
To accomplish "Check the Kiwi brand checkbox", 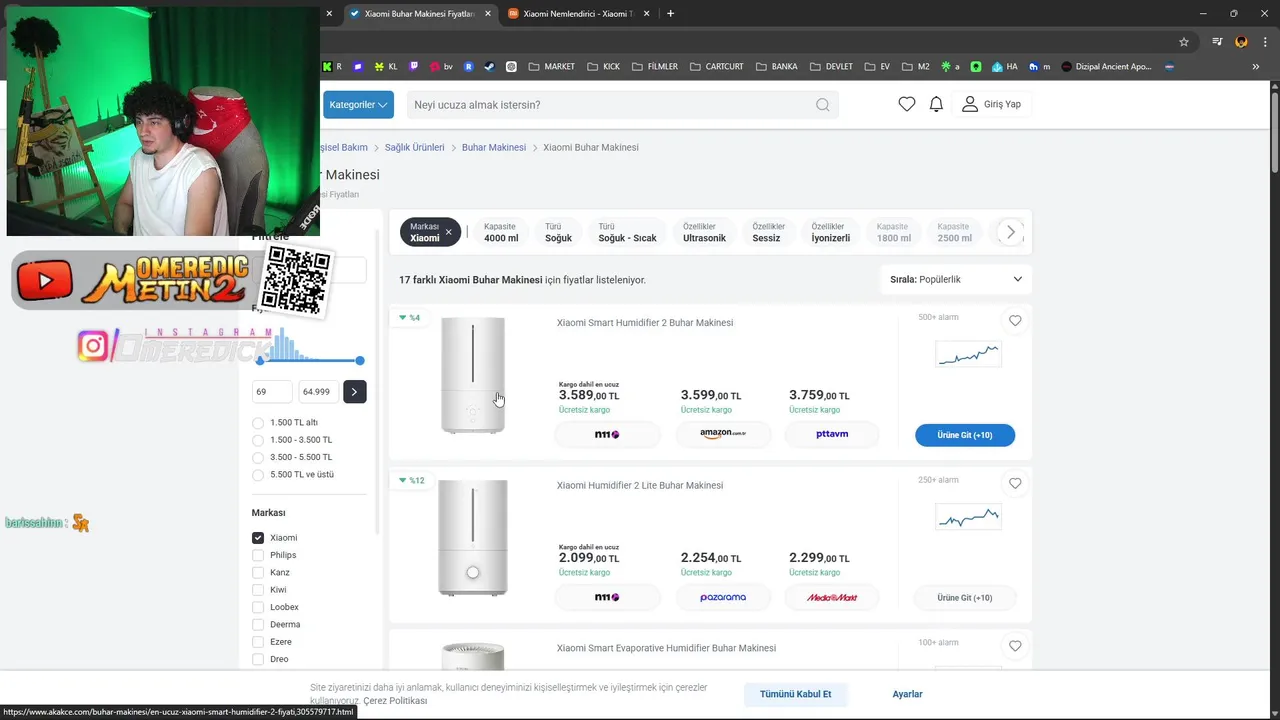I will coord(258,590).
